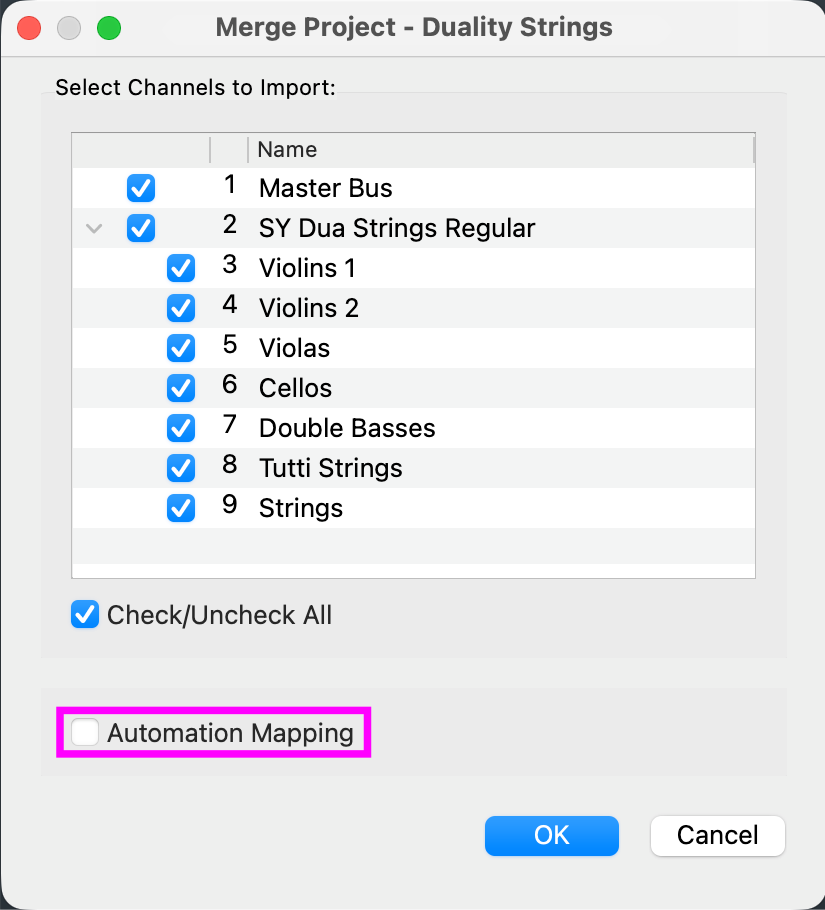Click OK to merge the project

pos(551,835)
